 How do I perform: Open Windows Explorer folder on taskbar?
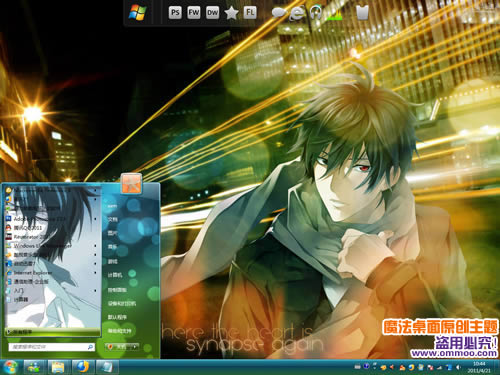pos(58,367)
